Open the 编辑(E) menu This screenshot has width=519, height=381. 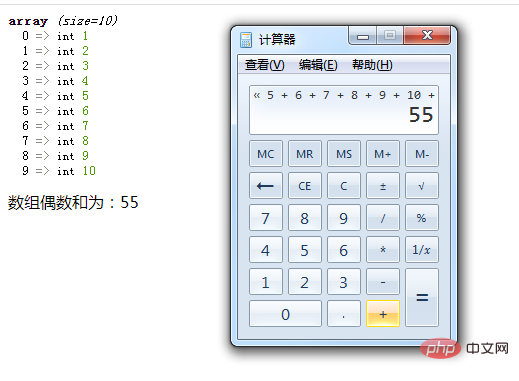318,65
